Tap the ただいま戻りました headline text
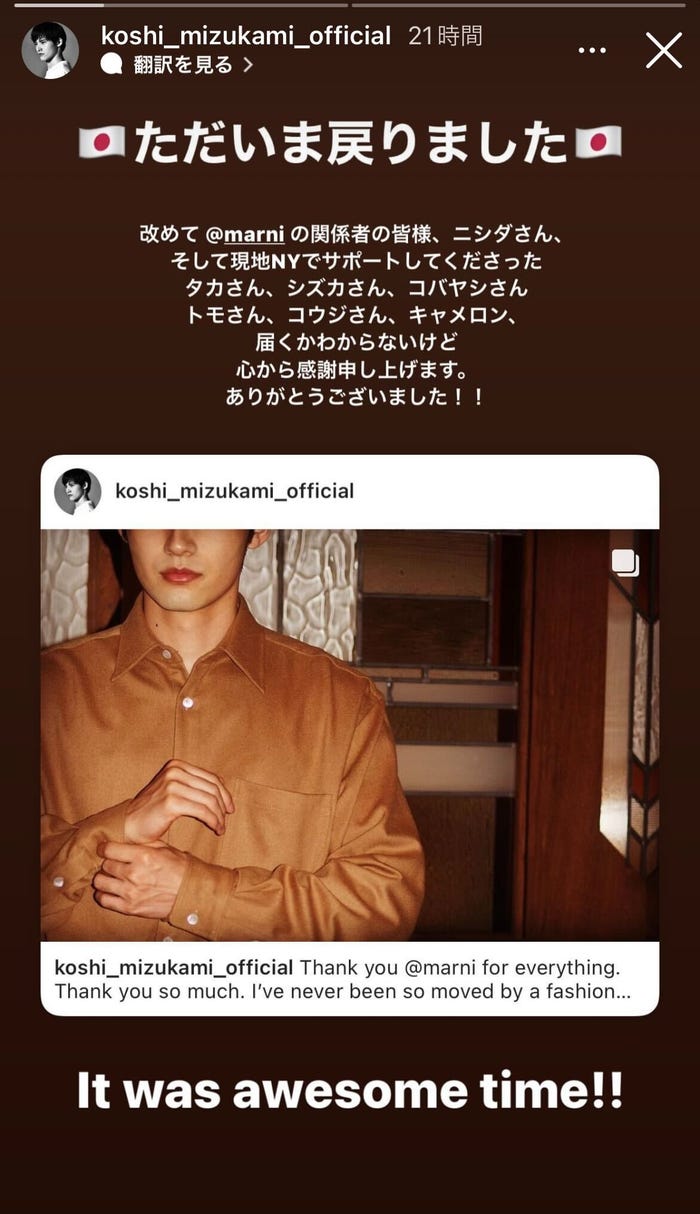Image resolution: width=700 pixels, height=1214 pixels. [x=350, y=143]
